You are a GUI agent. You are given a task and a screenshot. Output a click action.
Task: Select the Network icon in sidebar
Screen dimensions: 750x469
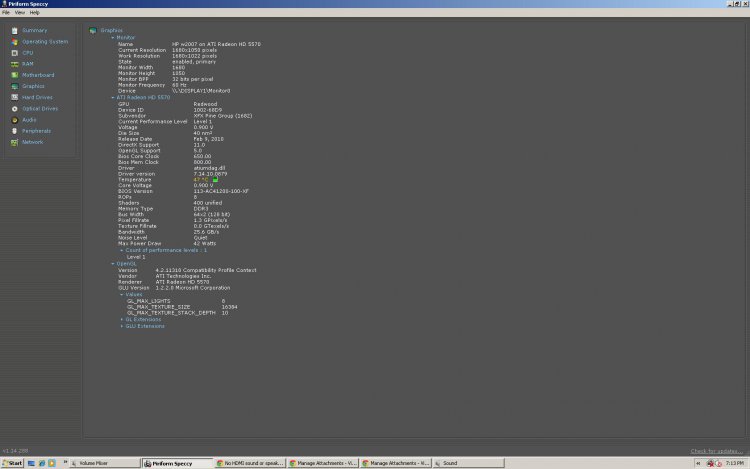pyautogui.click(x=14, y=142)
